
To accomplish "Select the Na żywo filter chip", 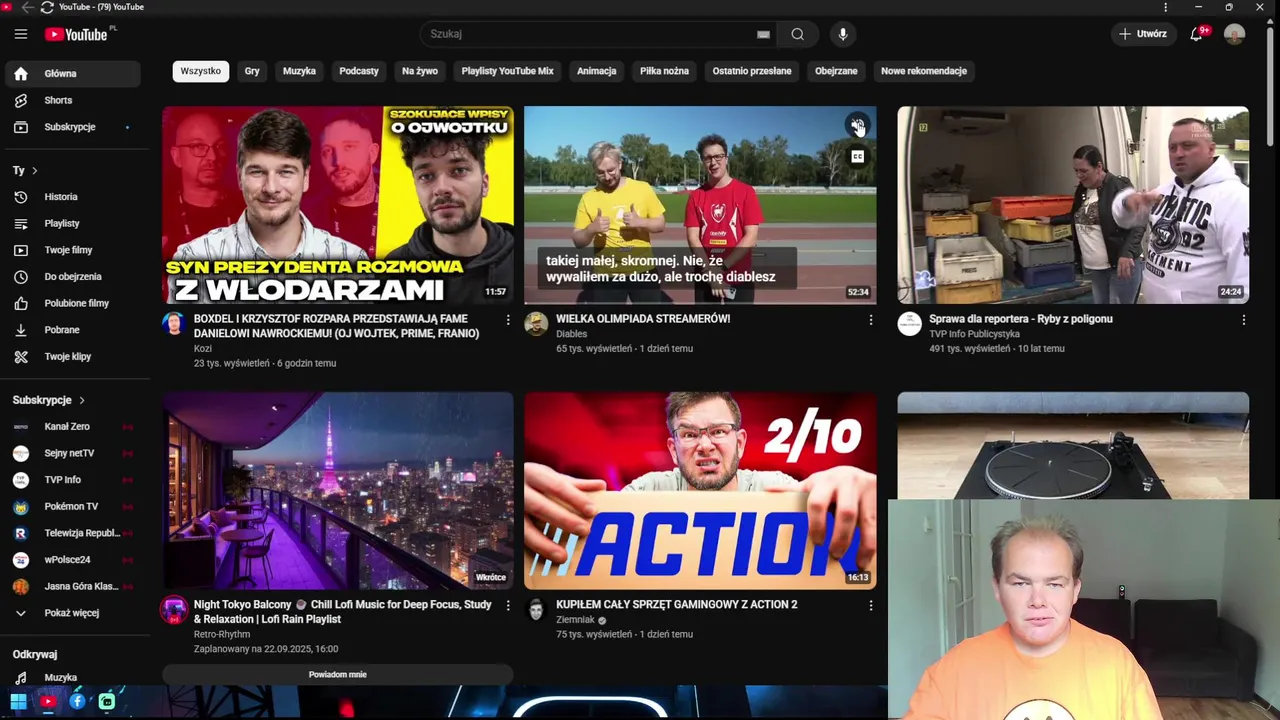I will click(x=420, y=71).
